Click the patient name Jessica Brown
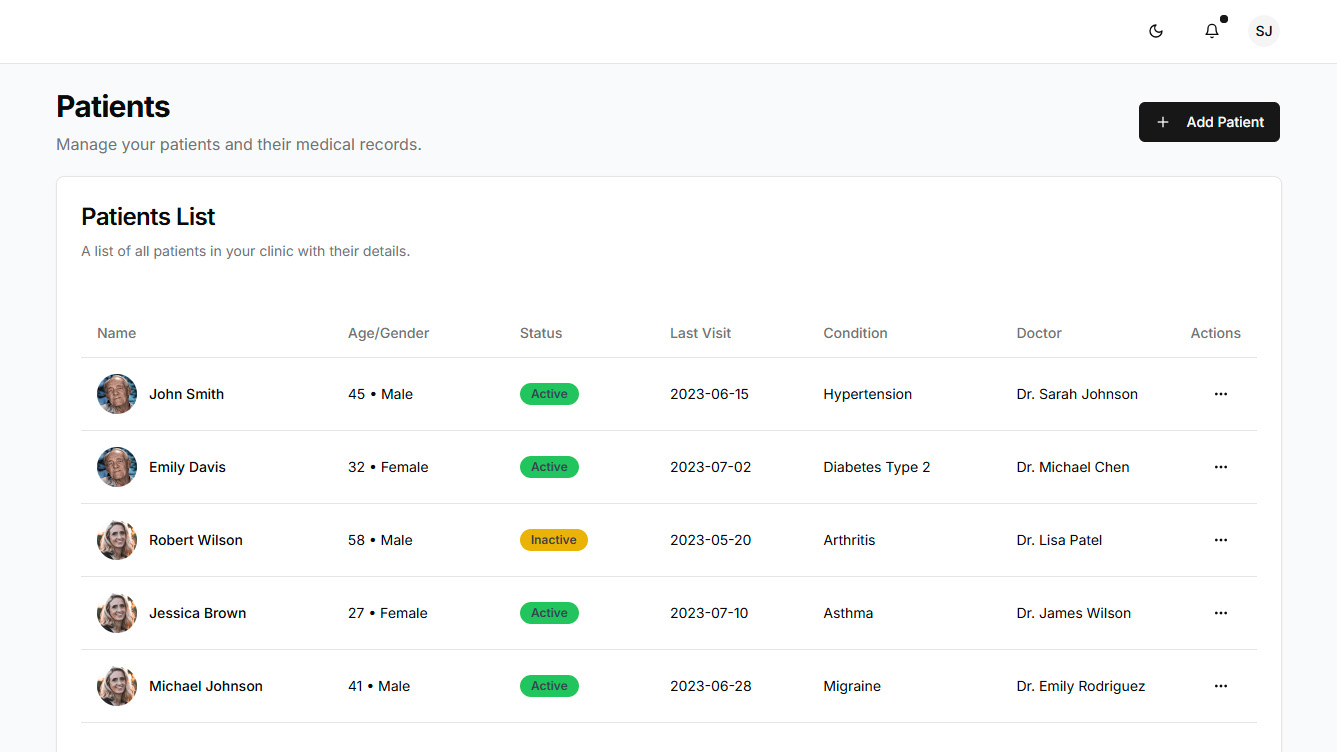 point(197,613)
